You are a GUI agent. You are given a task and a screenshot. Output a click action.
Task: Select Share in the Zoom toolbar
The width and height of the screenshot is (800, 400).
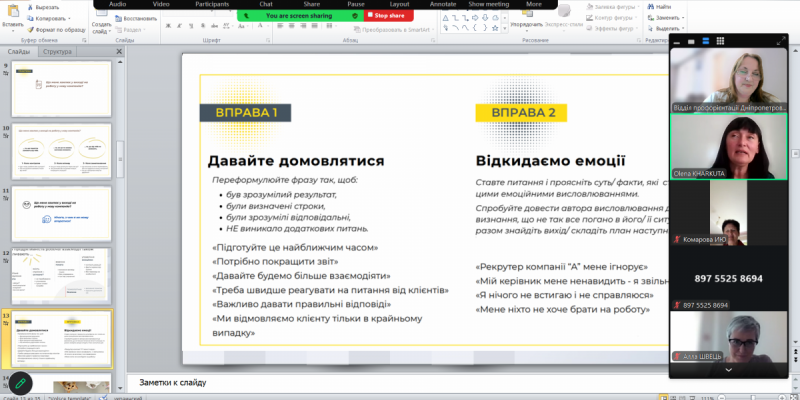tap(311, 4)
